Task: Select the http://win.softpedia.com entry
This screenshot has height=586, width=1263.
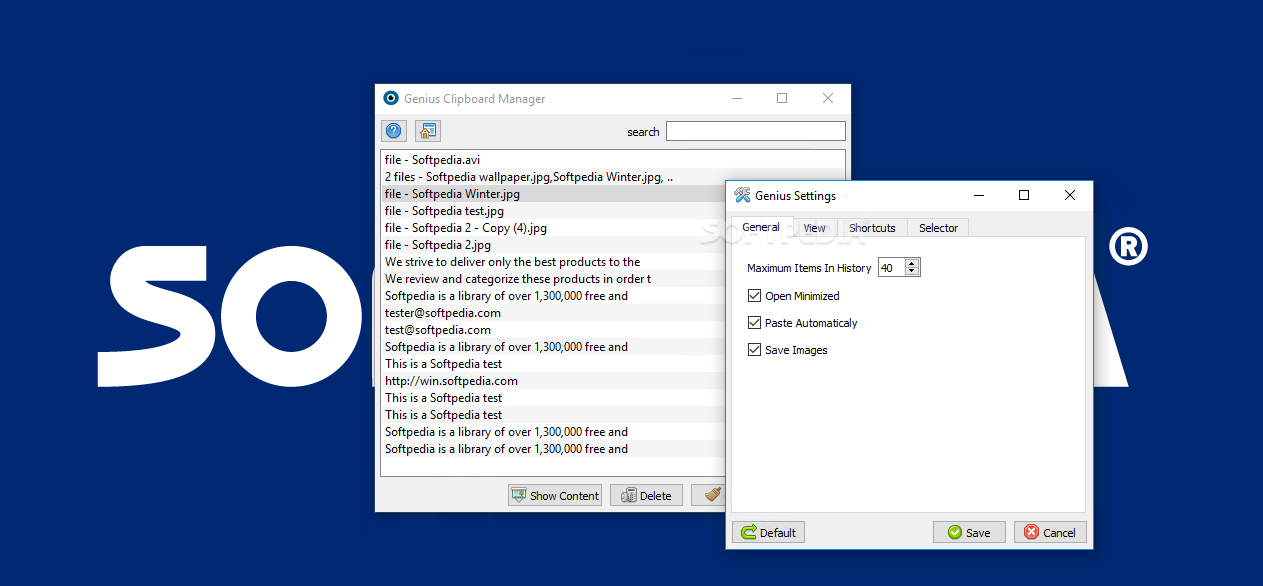Action: click(554, 381)
